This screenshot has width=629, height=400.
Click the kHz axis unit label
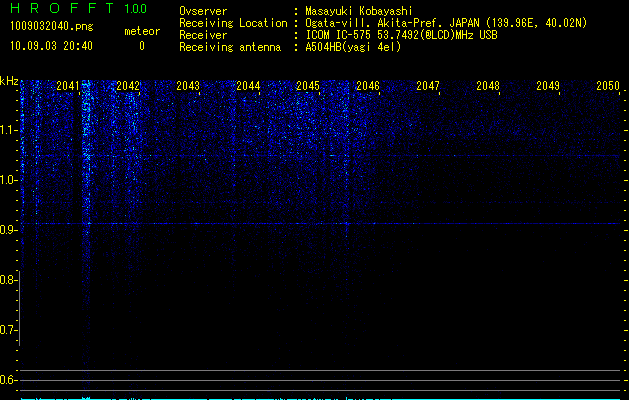9,81
